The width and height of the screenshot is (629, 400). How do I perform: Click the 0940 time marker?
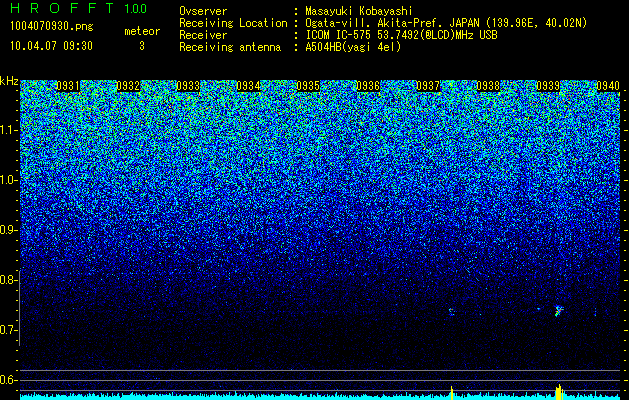coord(608,86)
